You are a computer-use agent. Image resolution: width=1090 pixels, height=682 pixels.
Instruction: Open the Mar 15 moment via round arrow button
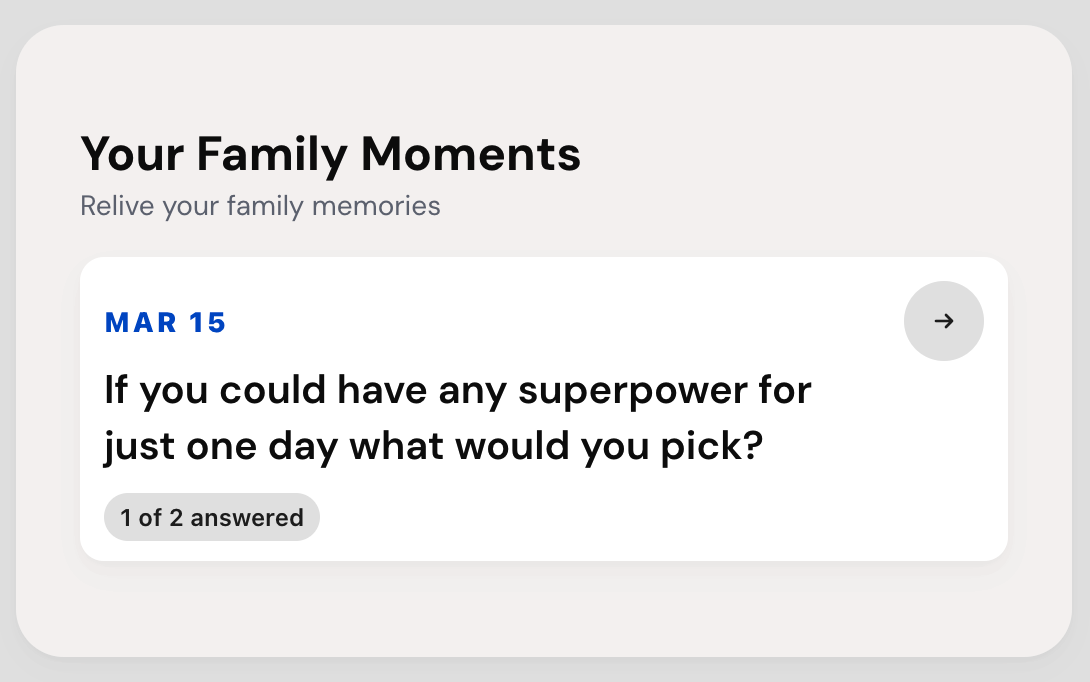click(x=943, y=321)
